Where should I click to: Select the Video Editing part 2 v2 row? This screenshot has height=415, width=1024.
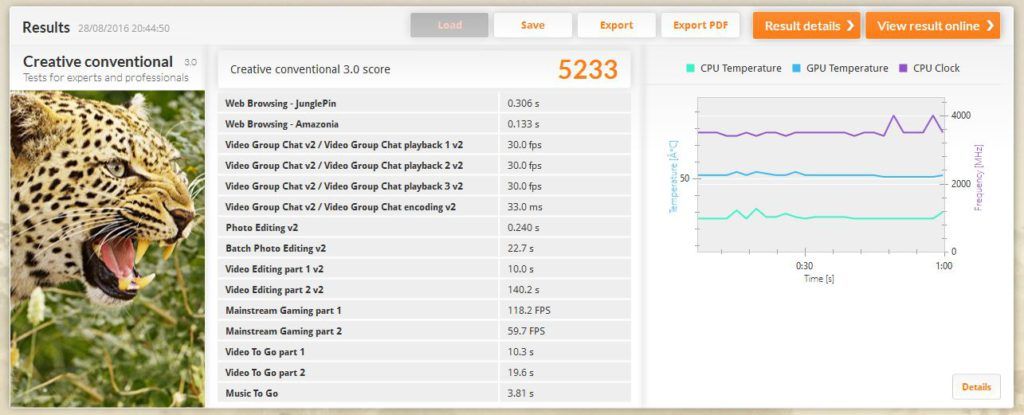(x=424, y=290)
